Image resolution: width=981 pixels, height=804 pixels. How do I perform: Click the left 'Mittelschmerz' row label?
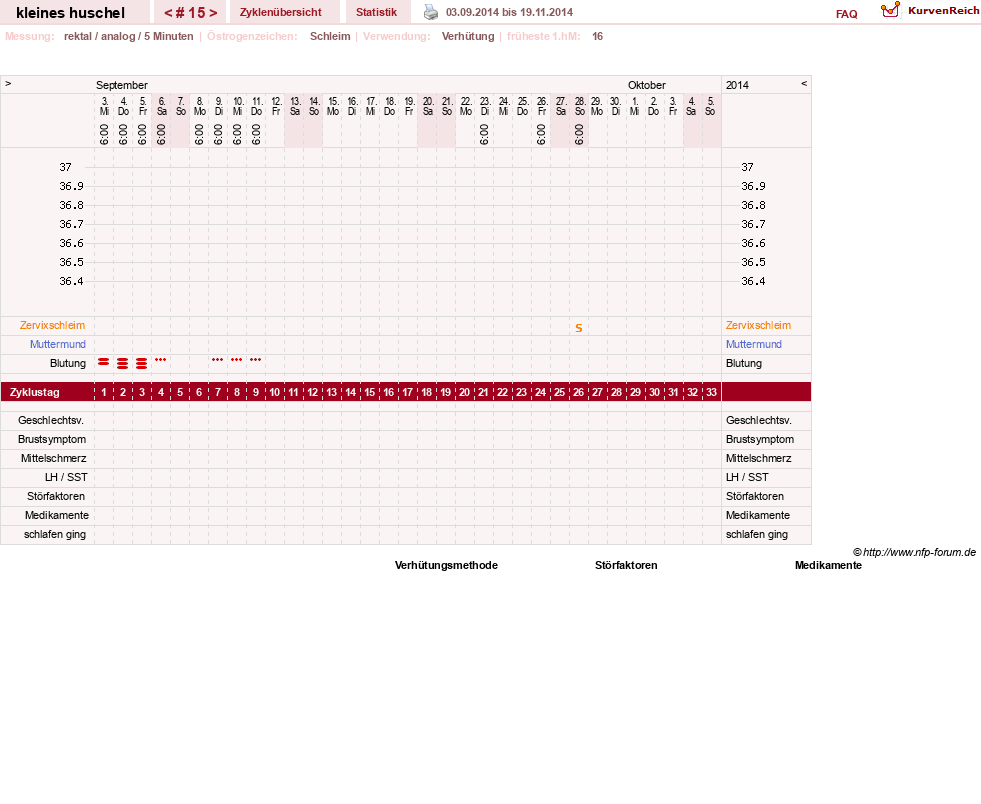(x=53, y=458)
